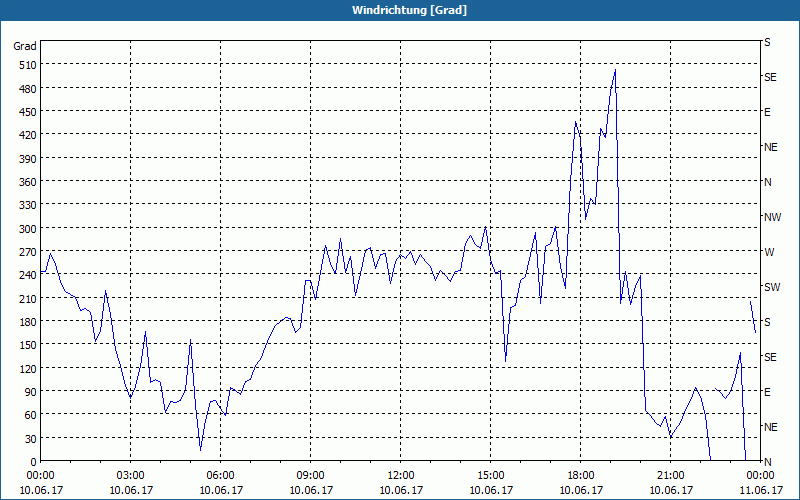
Task: Click the chart title Windrichtung [Grad]
Action: (x=409, y=10)
